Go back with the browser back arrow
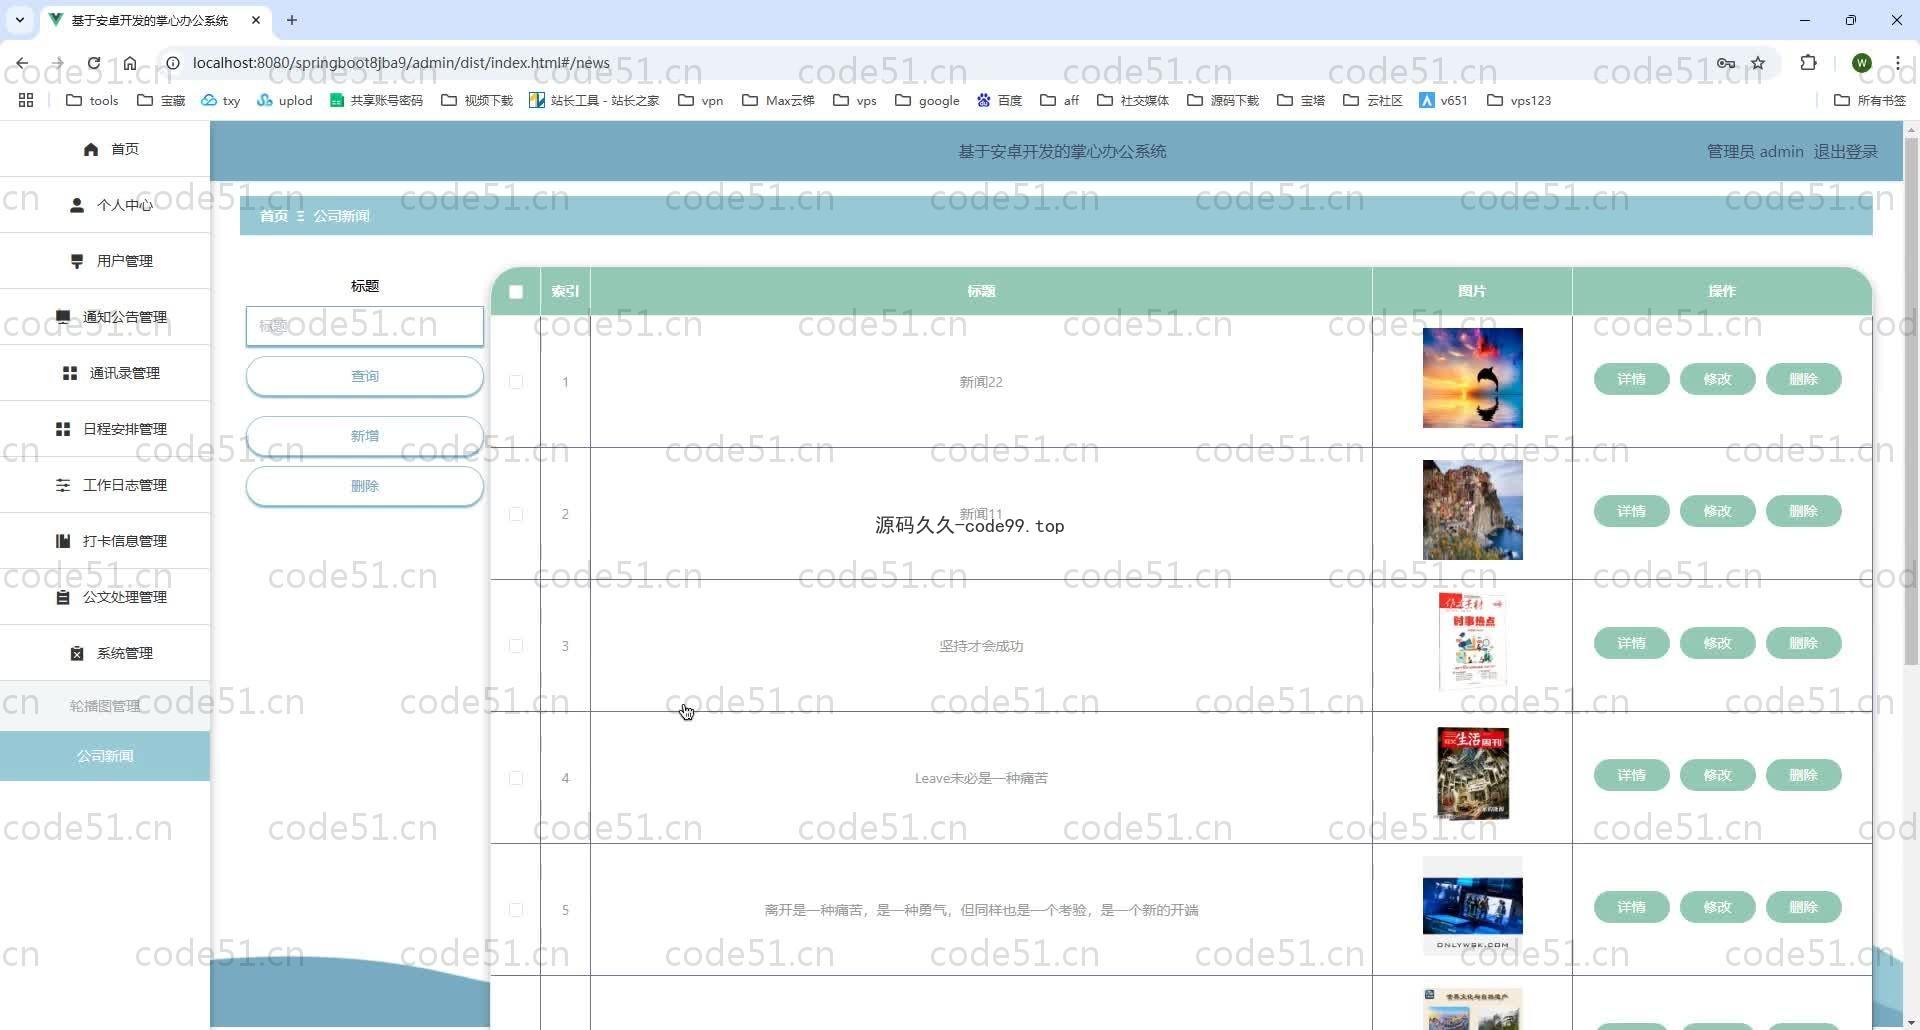The height and width of the screenshot is (1030, 1920). click(22, 63)
